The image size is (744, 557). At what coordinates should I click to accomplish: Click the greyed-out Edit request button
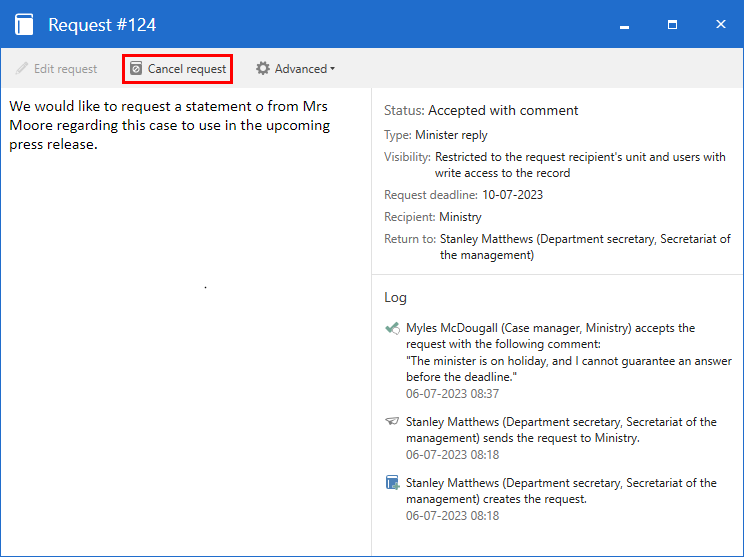(x=57, y=69)
